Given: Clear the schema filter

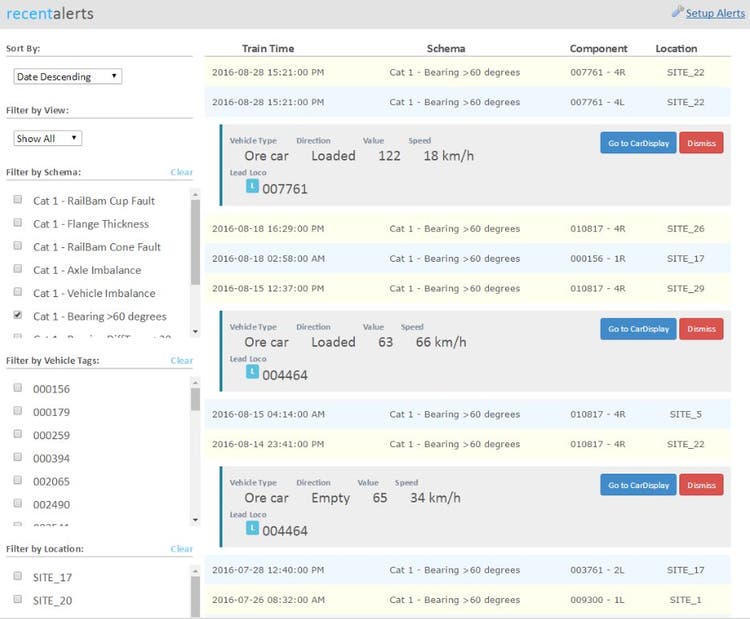Looking at the screenshot, I should [x=181, y=172].
